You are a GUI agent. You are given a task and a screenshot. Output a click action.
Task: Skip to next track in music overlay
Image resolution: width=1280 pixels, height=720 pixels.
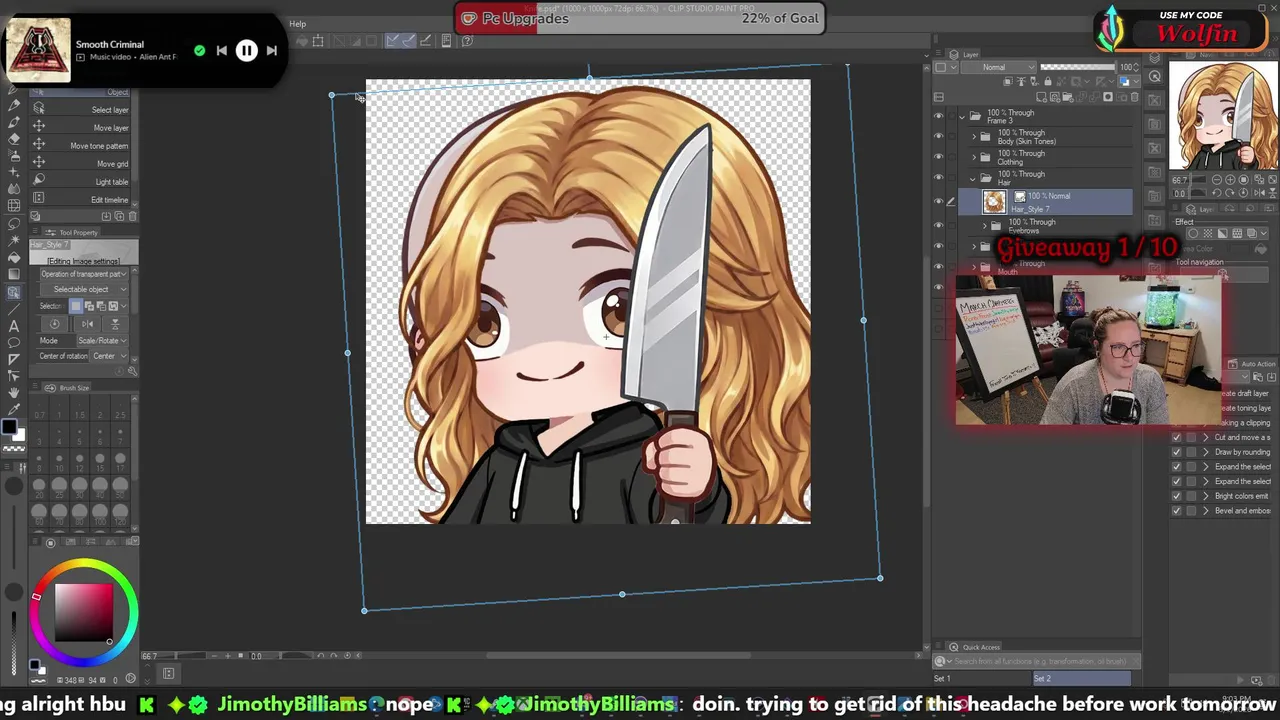(x=271, y=51)
